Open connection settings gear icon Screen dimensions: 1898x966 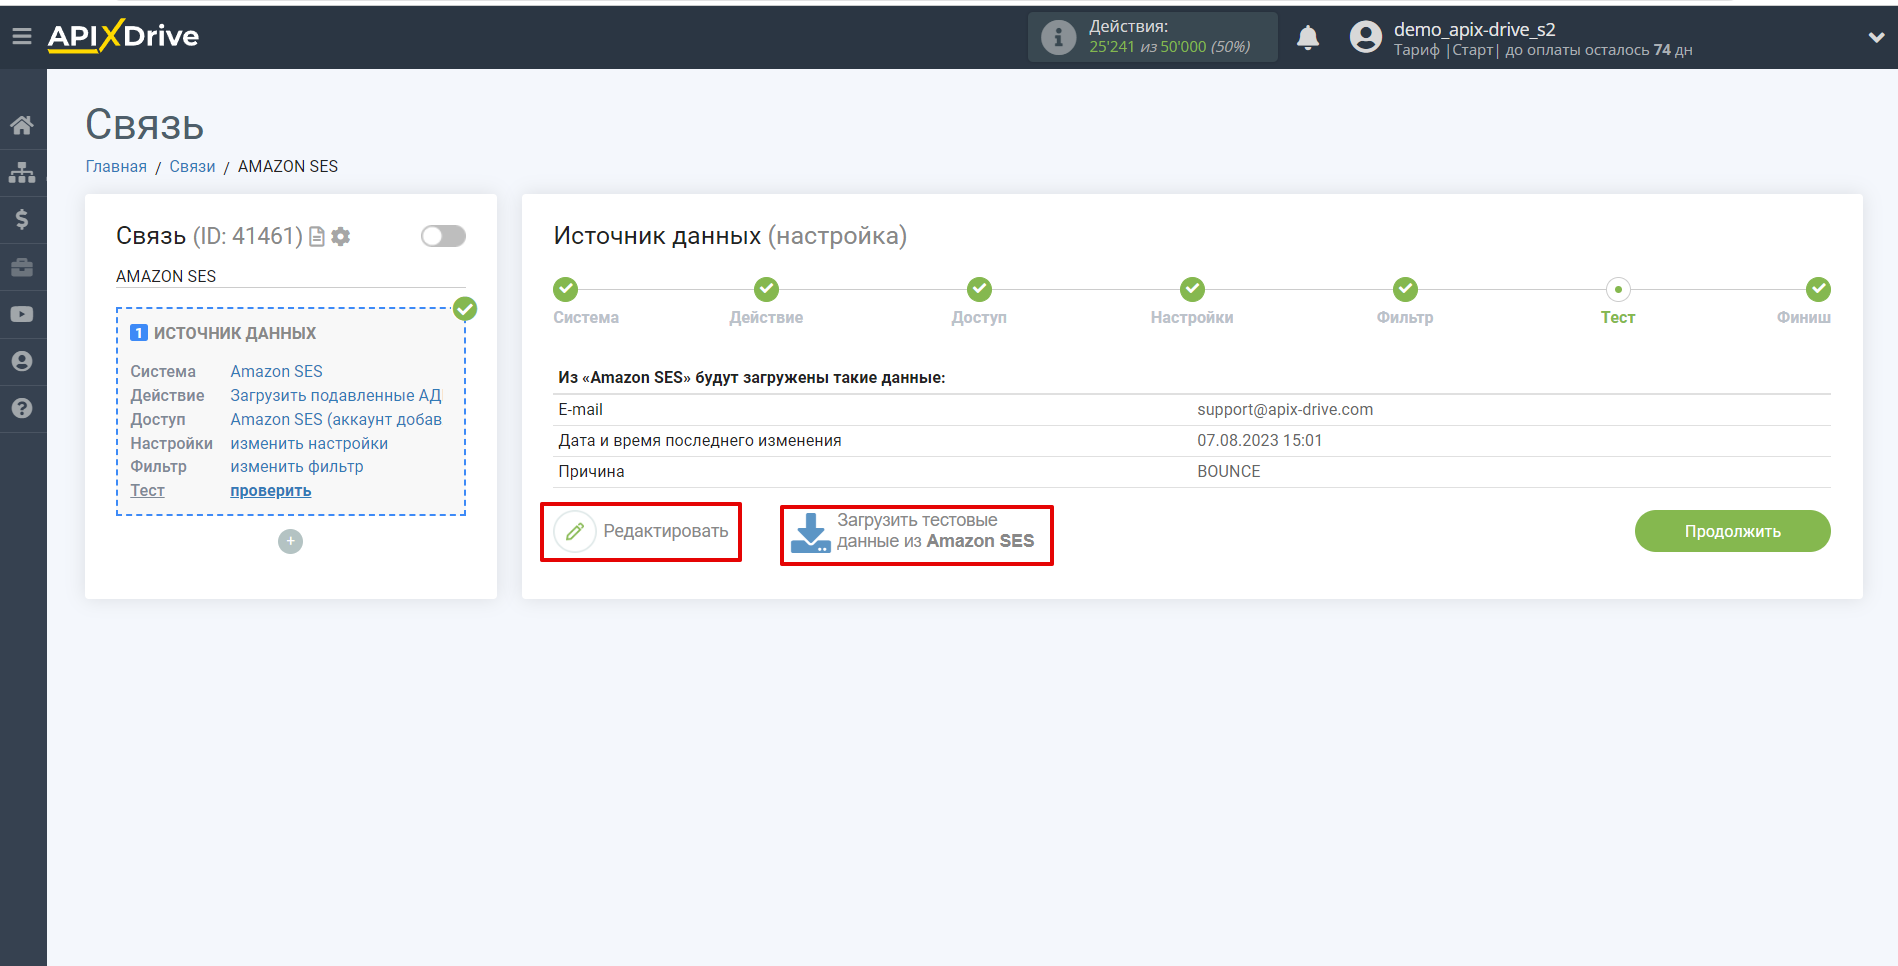[x=341, y=237]
